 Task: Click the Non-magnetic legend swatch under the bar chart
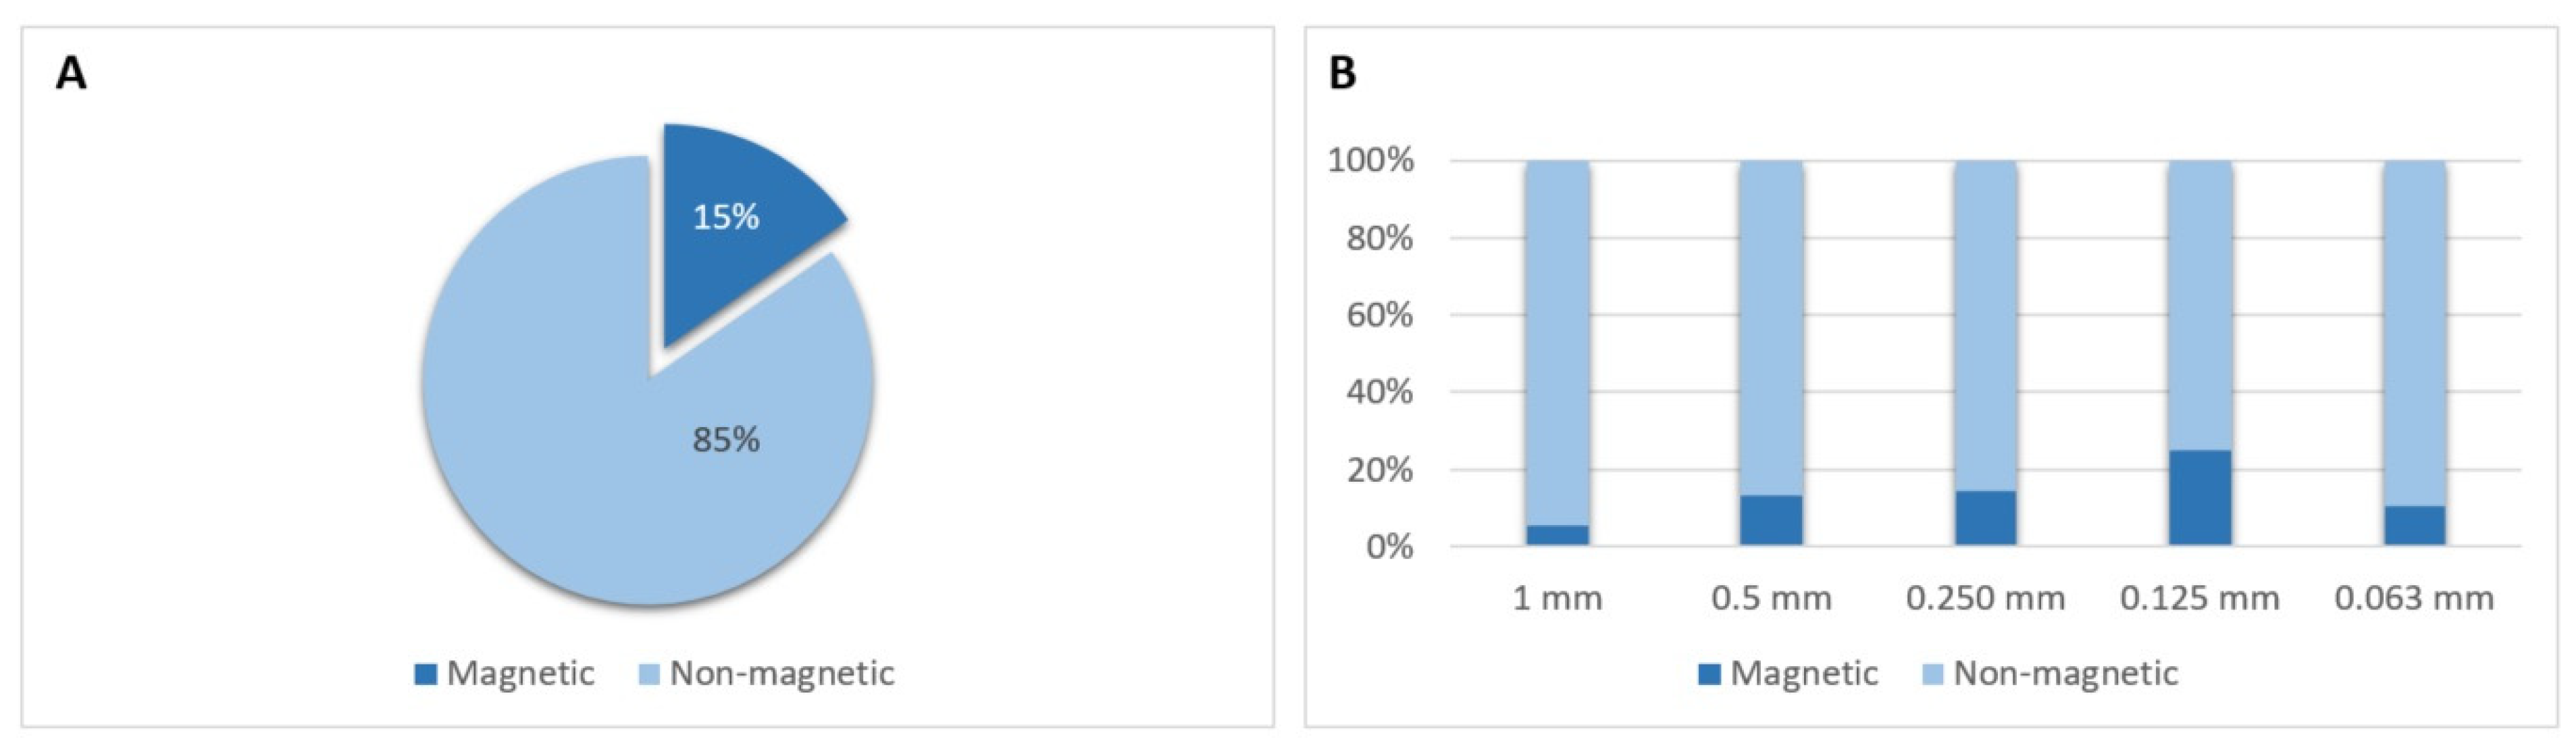coord(1933,674)
